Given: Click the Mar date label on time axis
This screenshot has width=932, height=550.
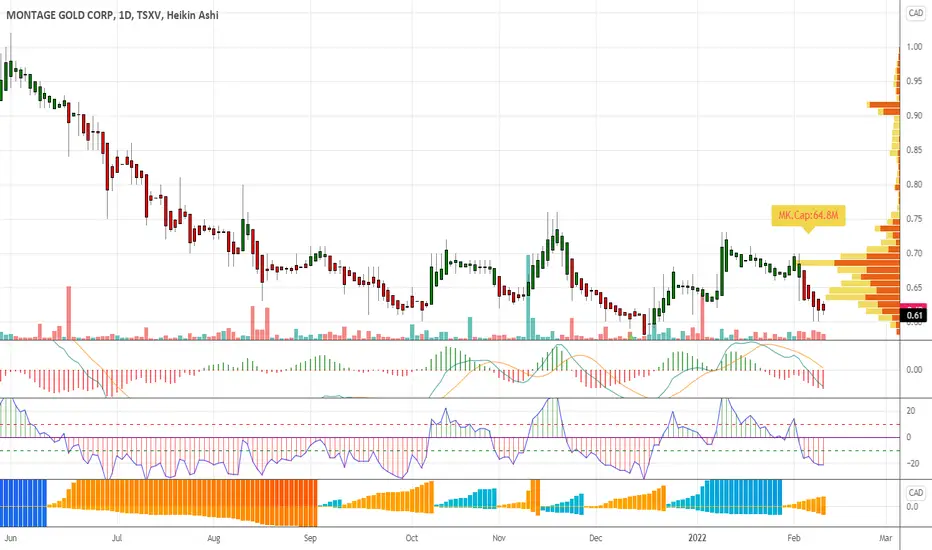Looking at the screenshot, I should (x=886, y=538).
